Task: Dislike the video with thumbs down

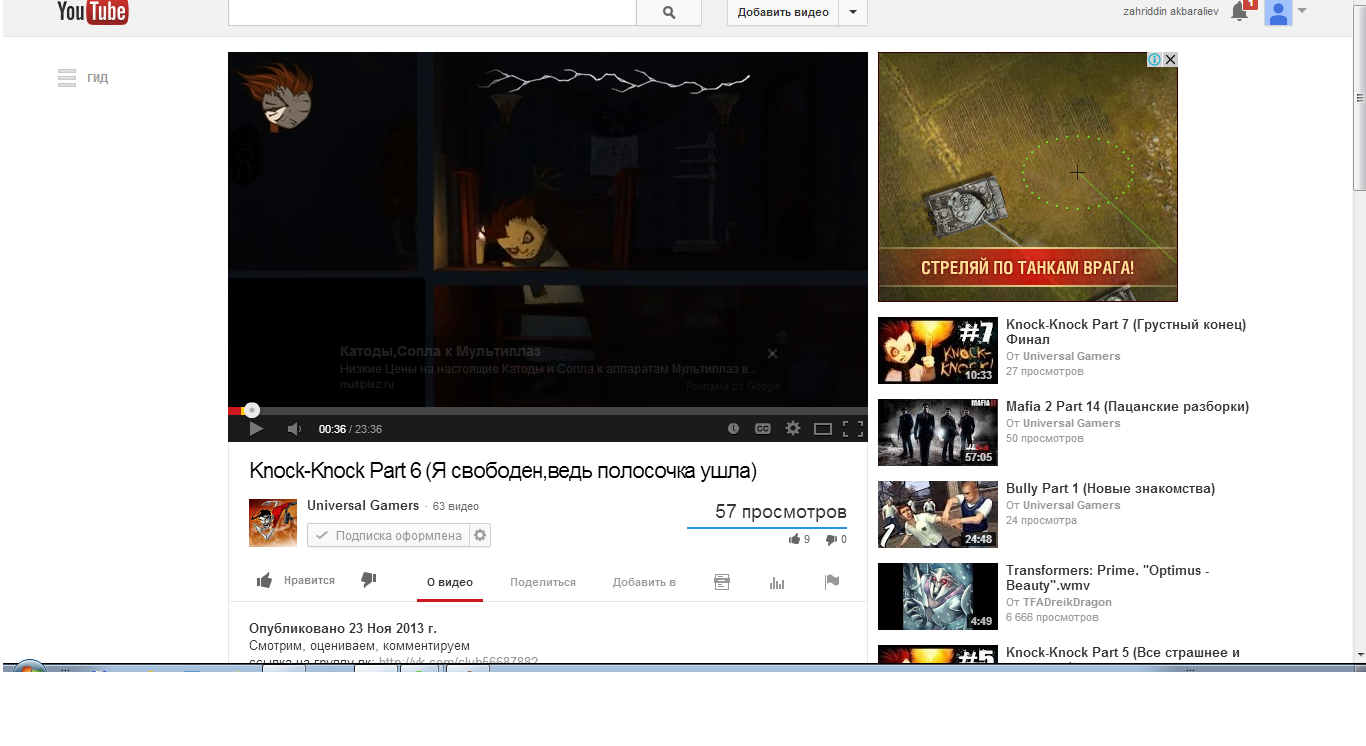Action: pyautogui.click(x=368, y=580)
